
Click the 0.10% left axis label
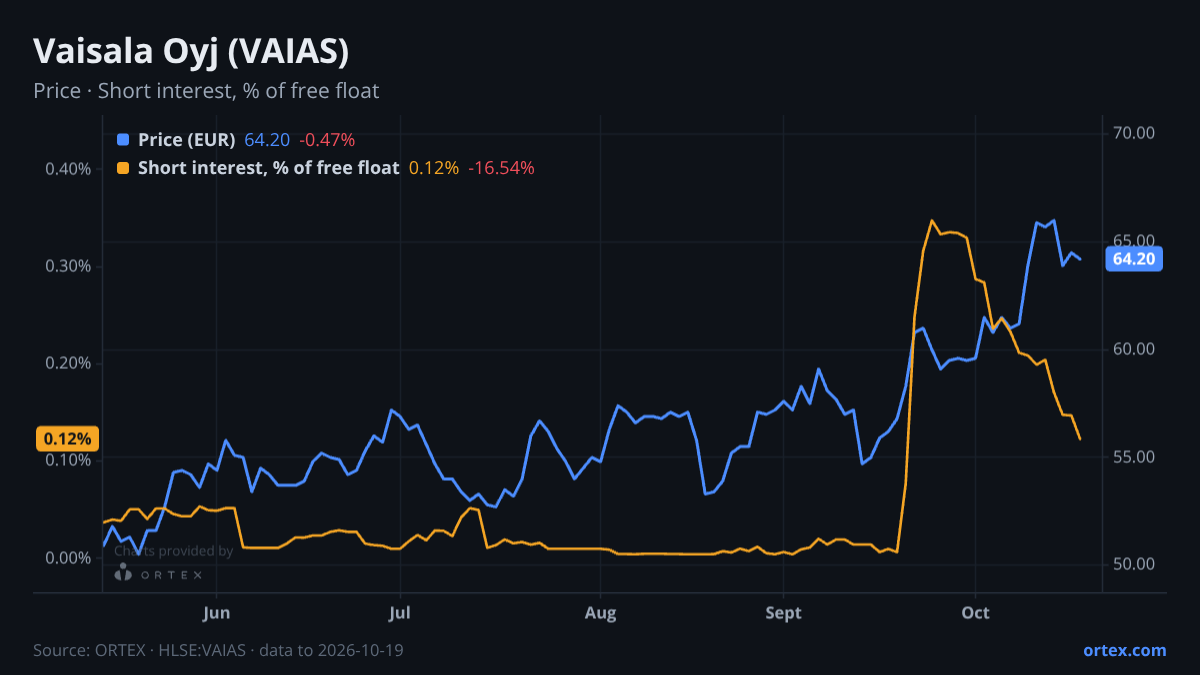tap(68, 460)
